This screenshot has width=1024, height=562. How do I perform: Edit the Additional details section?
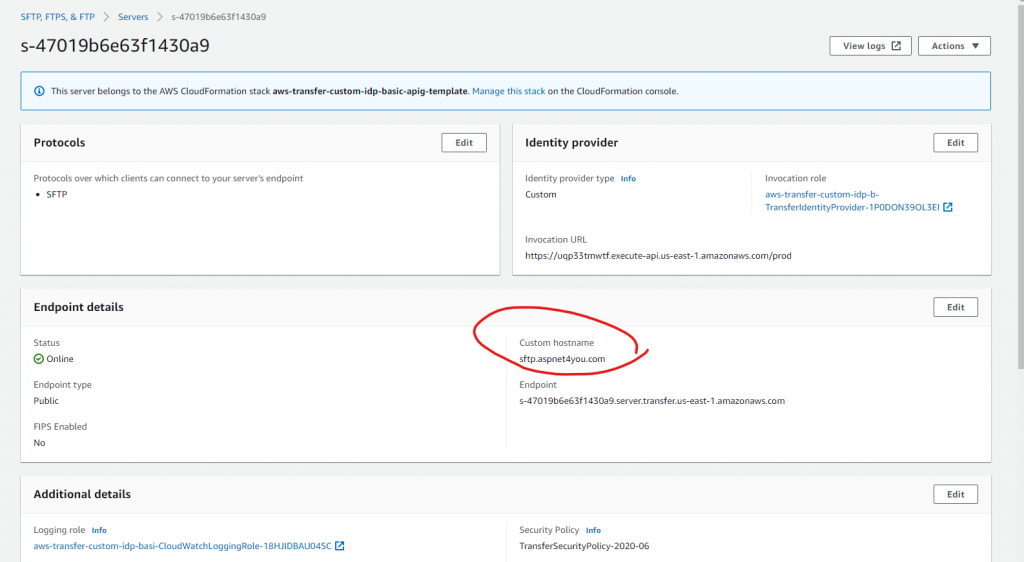955,494
